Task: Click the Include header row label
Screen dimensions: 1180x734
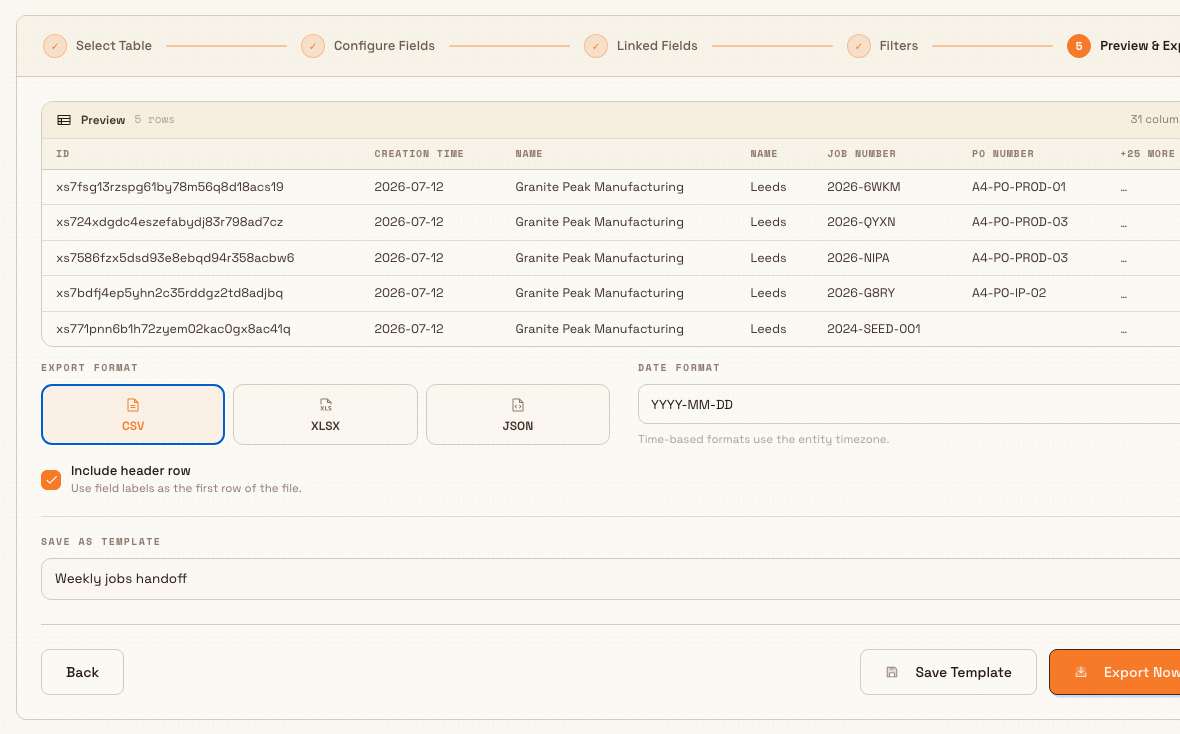Action: click(x=130, y=471)
